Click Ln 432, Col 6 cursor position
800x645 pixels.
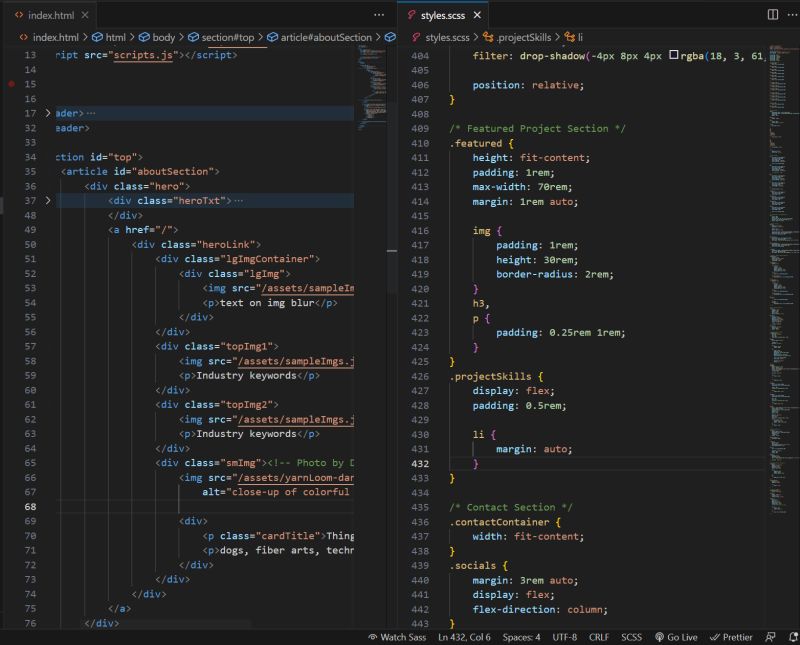click(464, 637)
